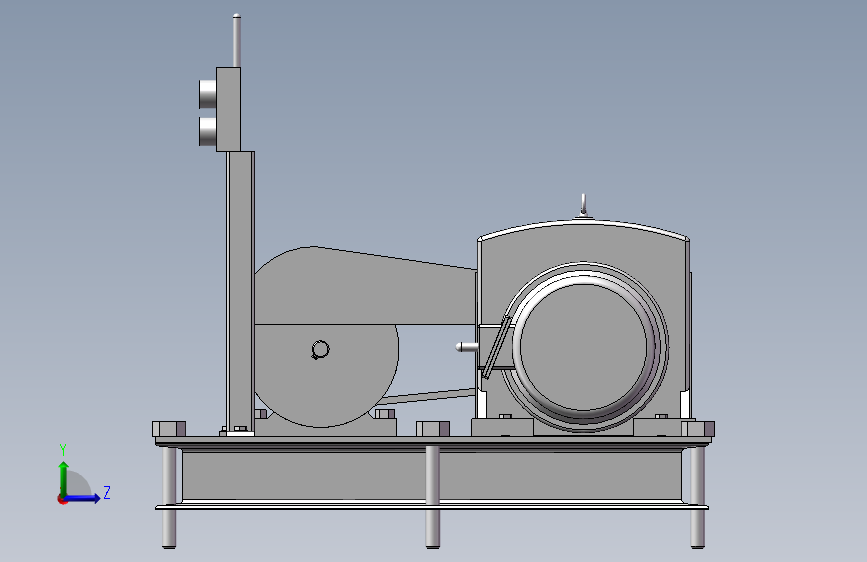
Task: Click the blue Z axis arrow of the triad
Action: (x=83, y=498)
